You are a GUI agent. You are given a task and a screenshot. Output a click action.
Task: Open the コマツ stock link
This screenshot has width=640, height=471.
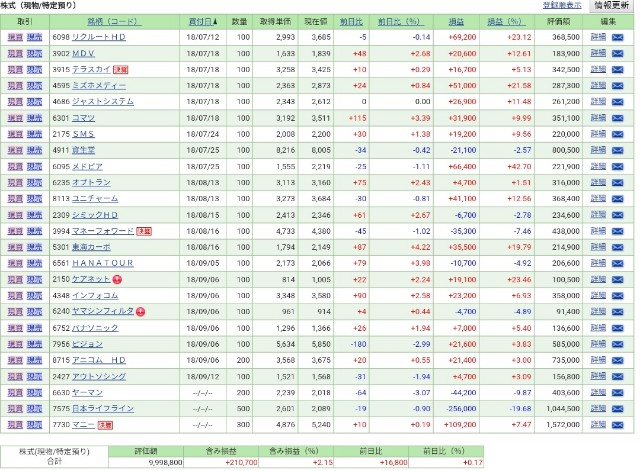[x=83, y=118]
